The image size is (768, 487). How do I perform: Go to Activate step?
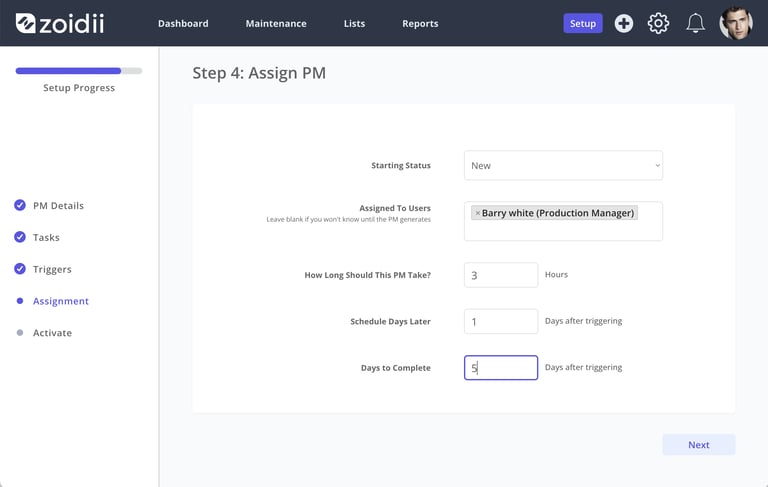(x=52, y=333)
